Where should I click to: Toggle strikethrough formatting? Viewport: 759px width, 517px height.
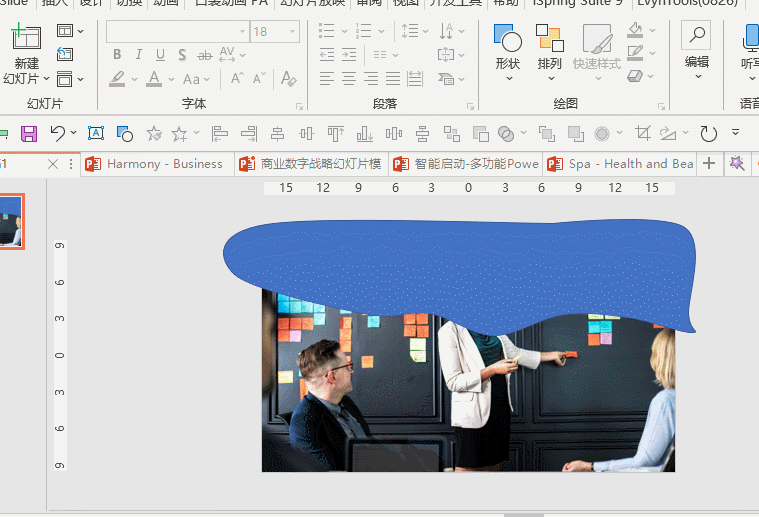[x=205, y=55]
